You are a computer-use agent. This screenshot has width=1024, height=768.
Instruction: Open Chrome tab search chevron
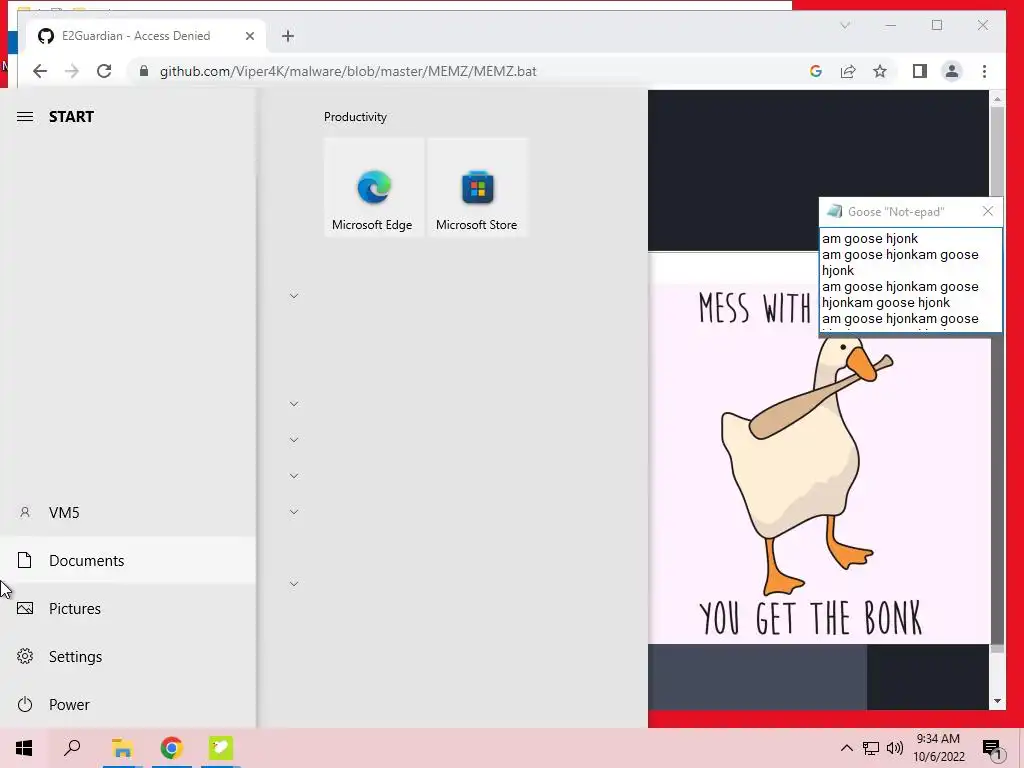coord(845,25)
